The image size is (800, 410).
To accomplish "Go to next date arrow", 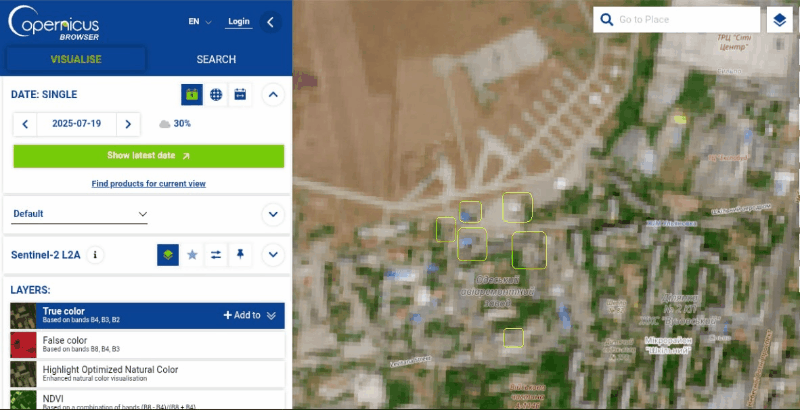I will [128, 124].
